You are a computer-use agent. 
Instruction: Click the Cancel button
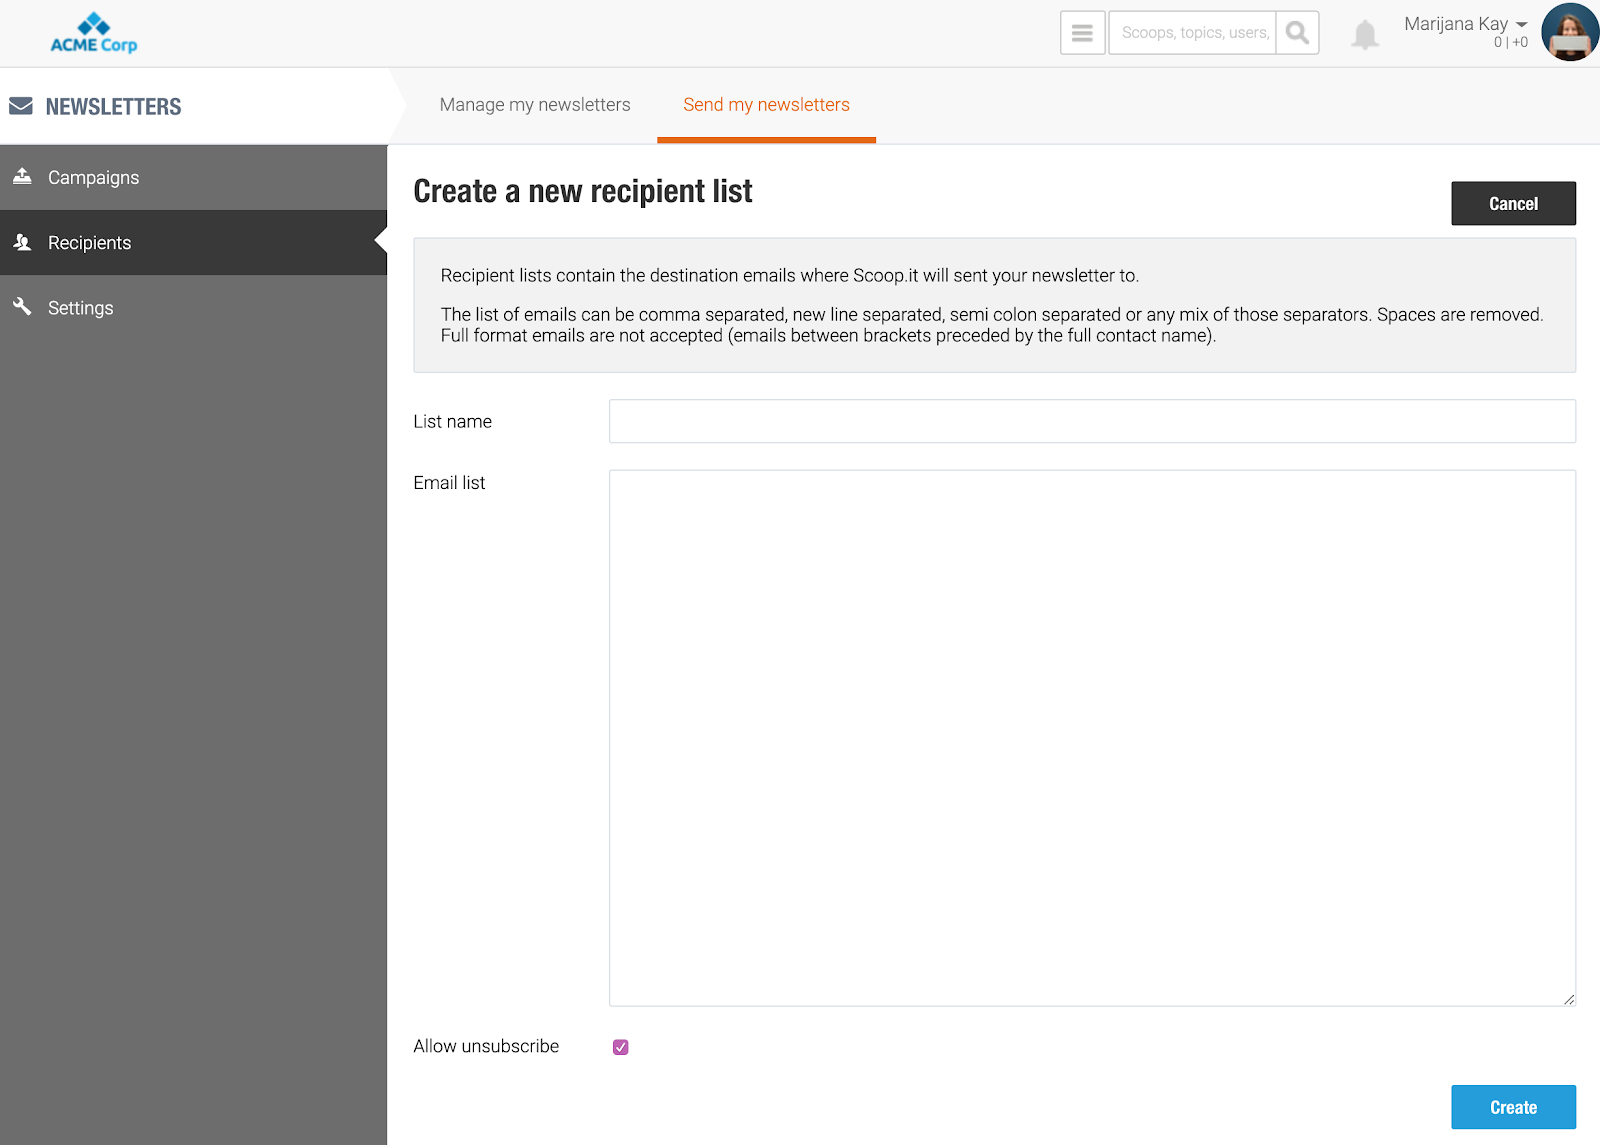(x=1513, y=203)
